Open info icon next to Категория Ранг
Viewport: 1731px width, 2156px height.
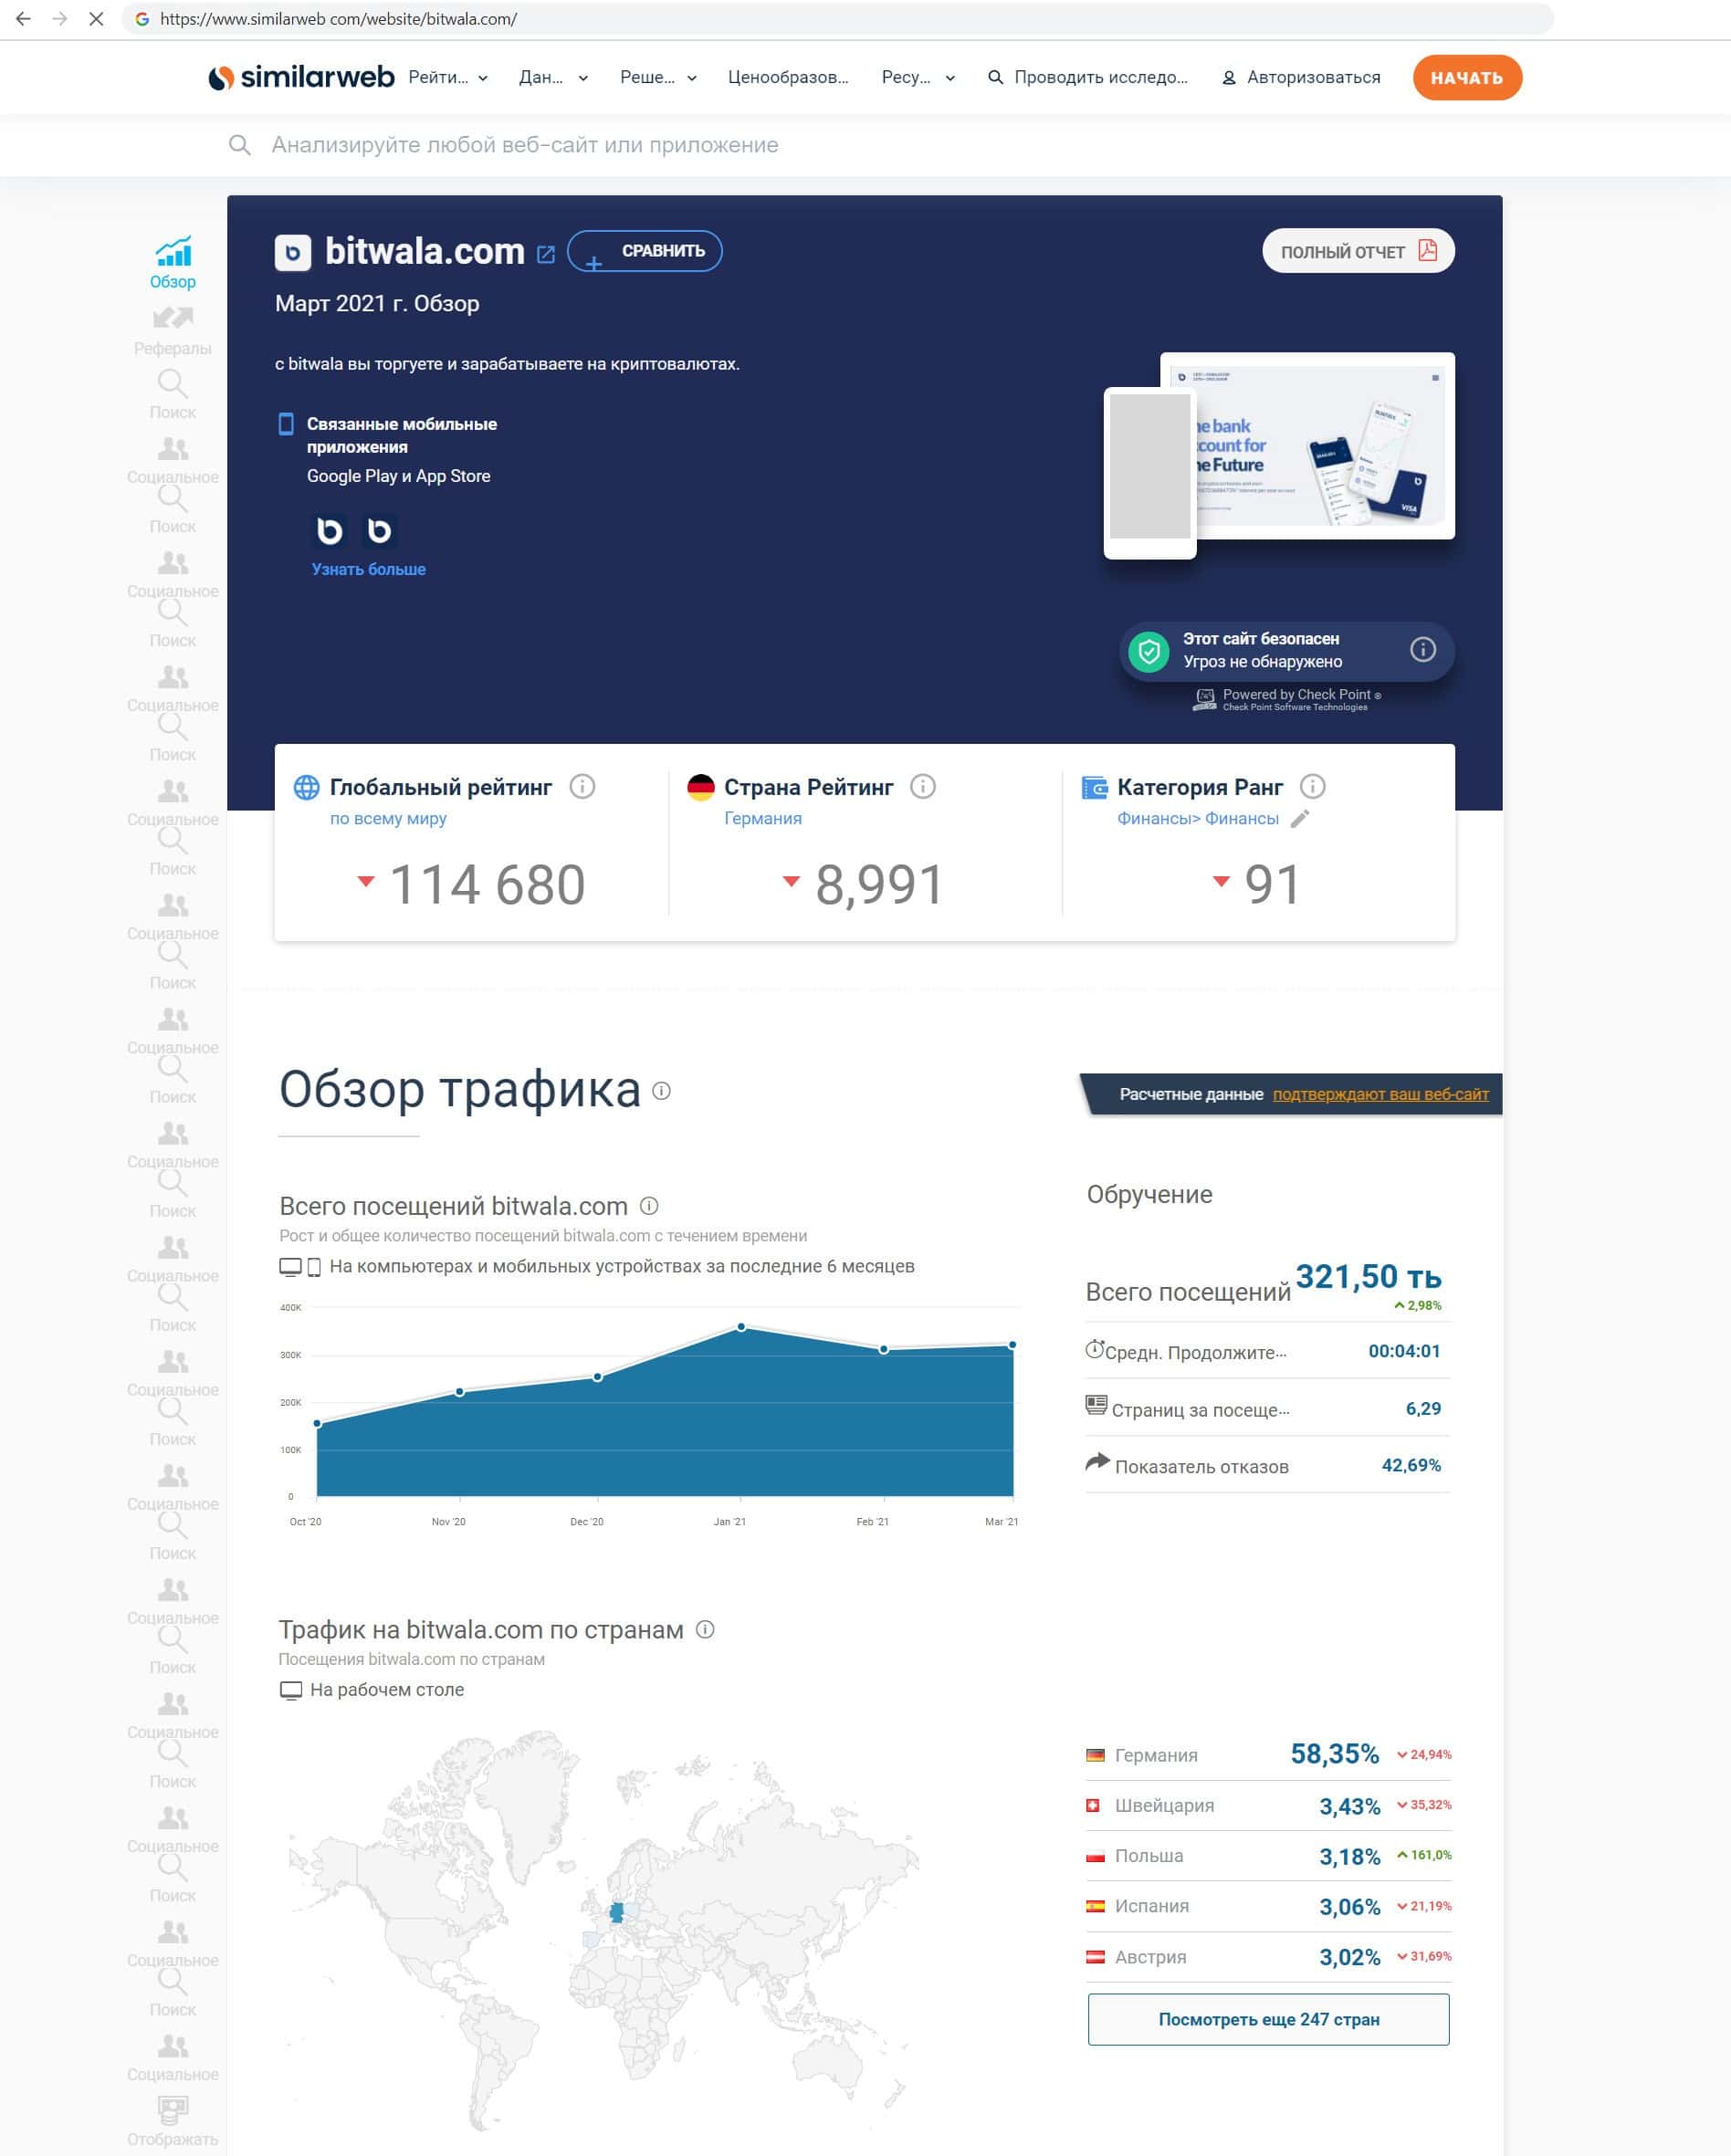[x=1313, y=787]
